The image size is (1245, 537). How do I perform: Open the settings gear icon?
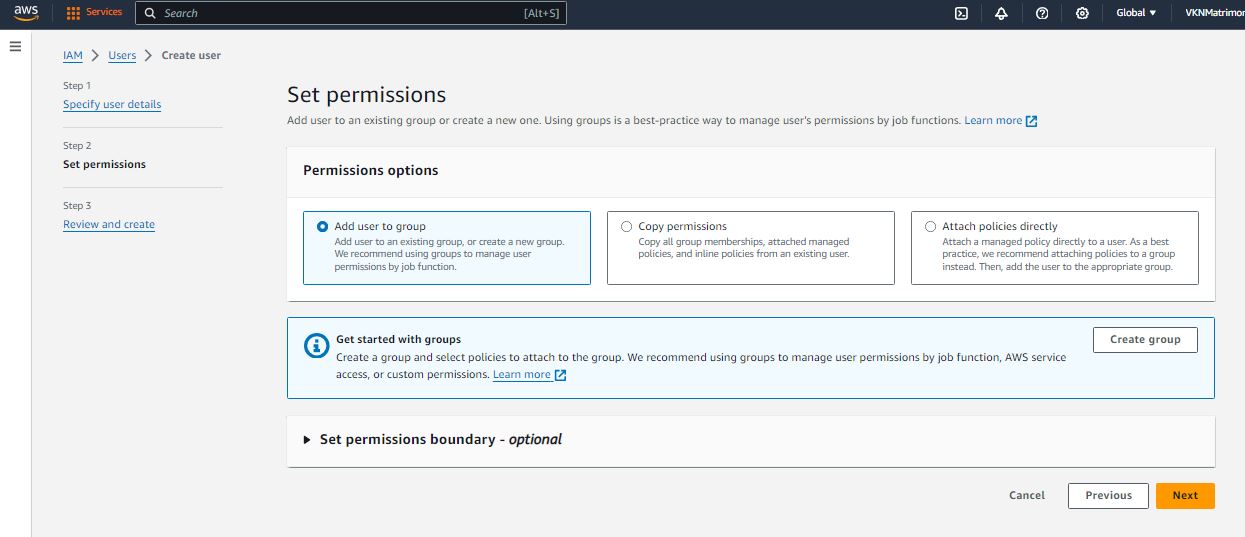click(1082, 13)
